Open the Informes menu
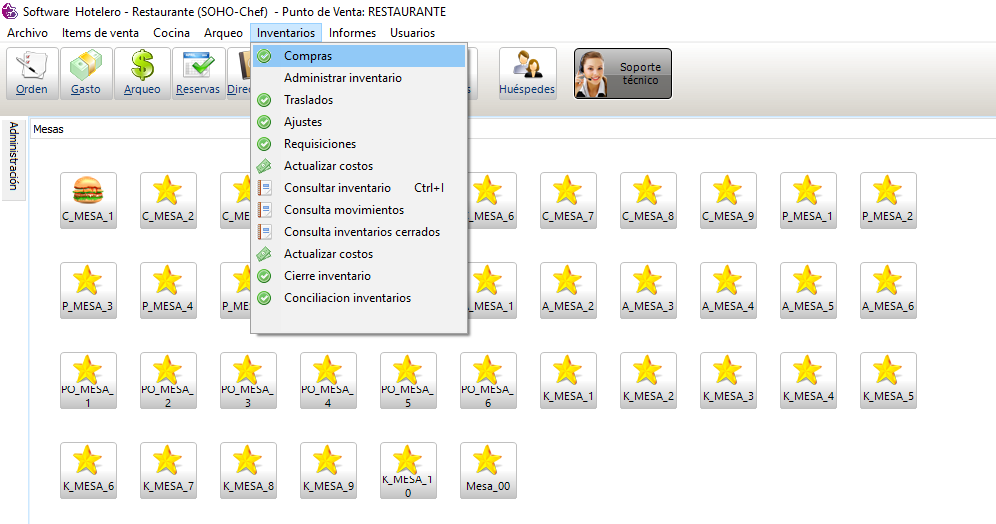This screenshot has width=996, height=524. (x=352, y=33)
